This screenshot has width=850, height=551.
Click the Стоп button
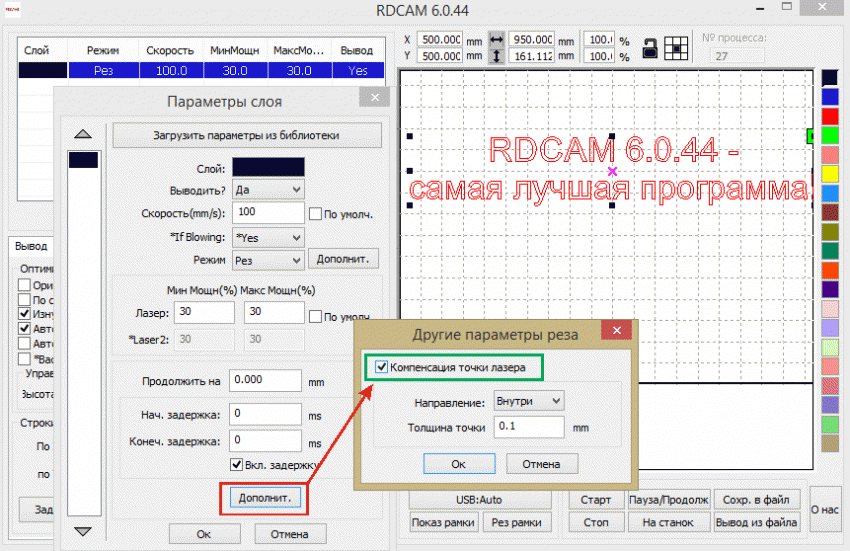[596, 522]
